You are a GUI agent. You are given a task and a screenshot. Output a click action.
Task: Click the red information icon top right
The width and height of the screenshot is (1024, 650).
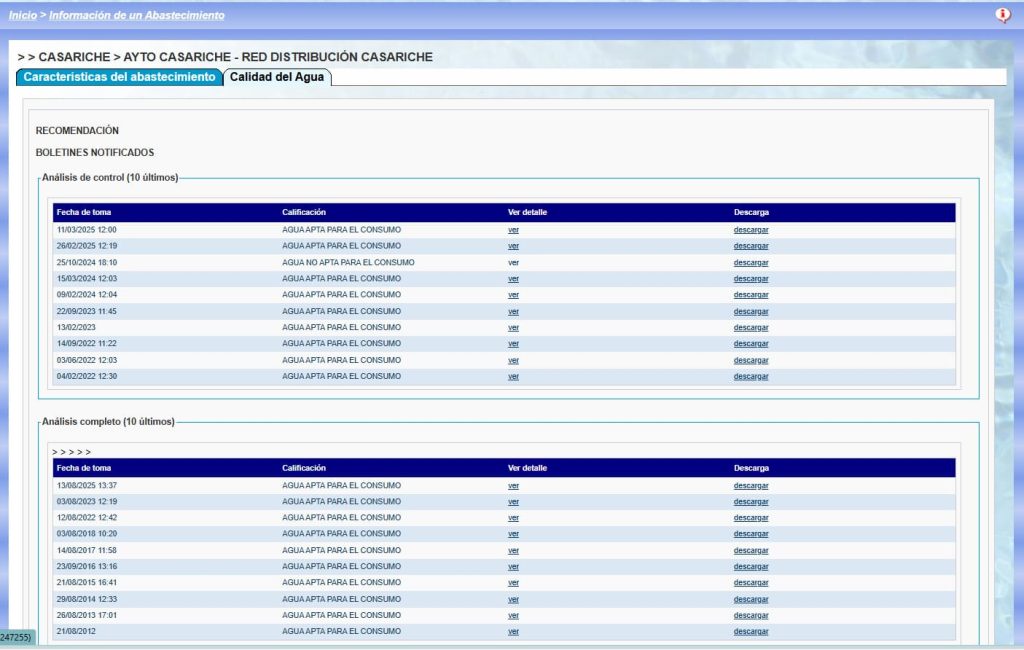pos(1003,15)
